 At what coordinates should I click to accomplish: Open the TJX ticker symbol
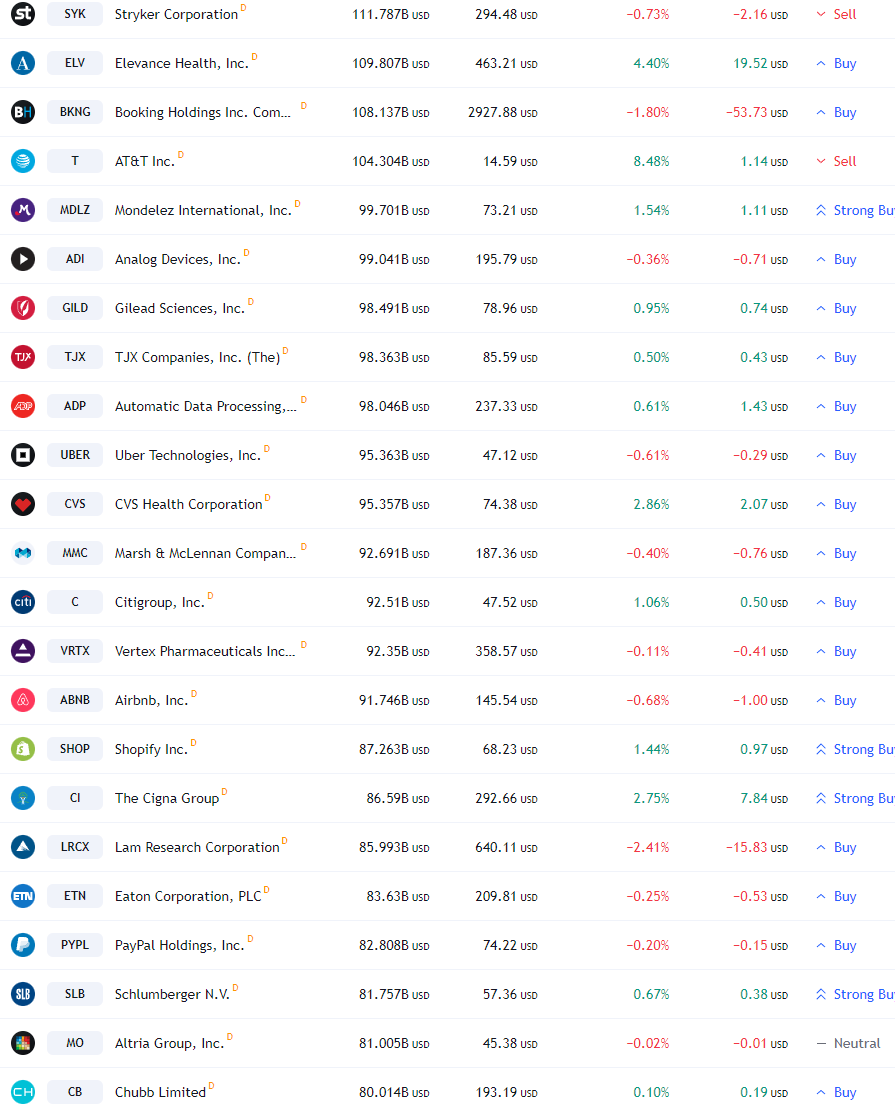click(x=75, y=357)
